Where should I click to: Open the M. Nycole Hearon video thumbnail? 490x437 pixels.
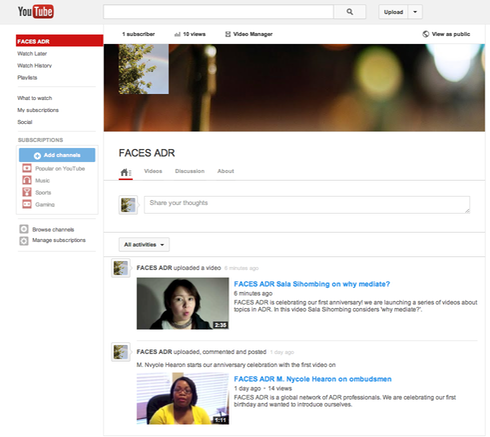(183, 398)
